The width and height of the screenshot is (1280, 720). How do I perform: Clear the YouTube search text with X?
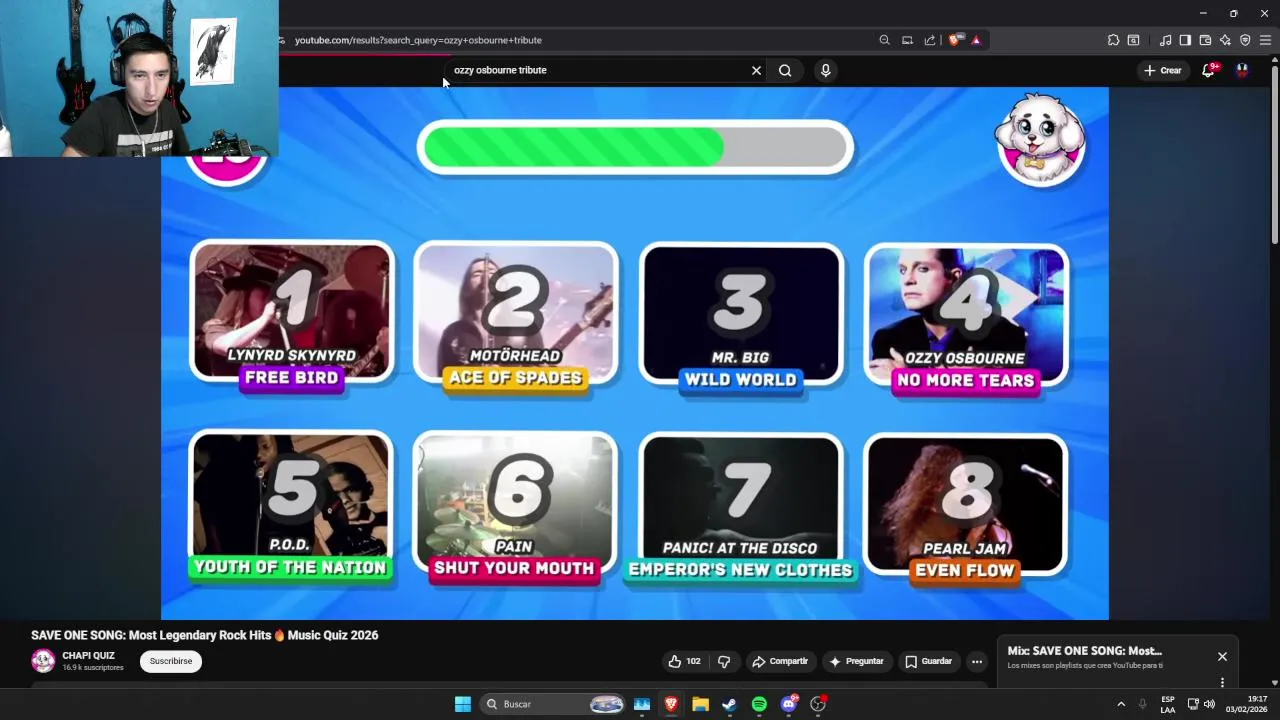[756, 70]
